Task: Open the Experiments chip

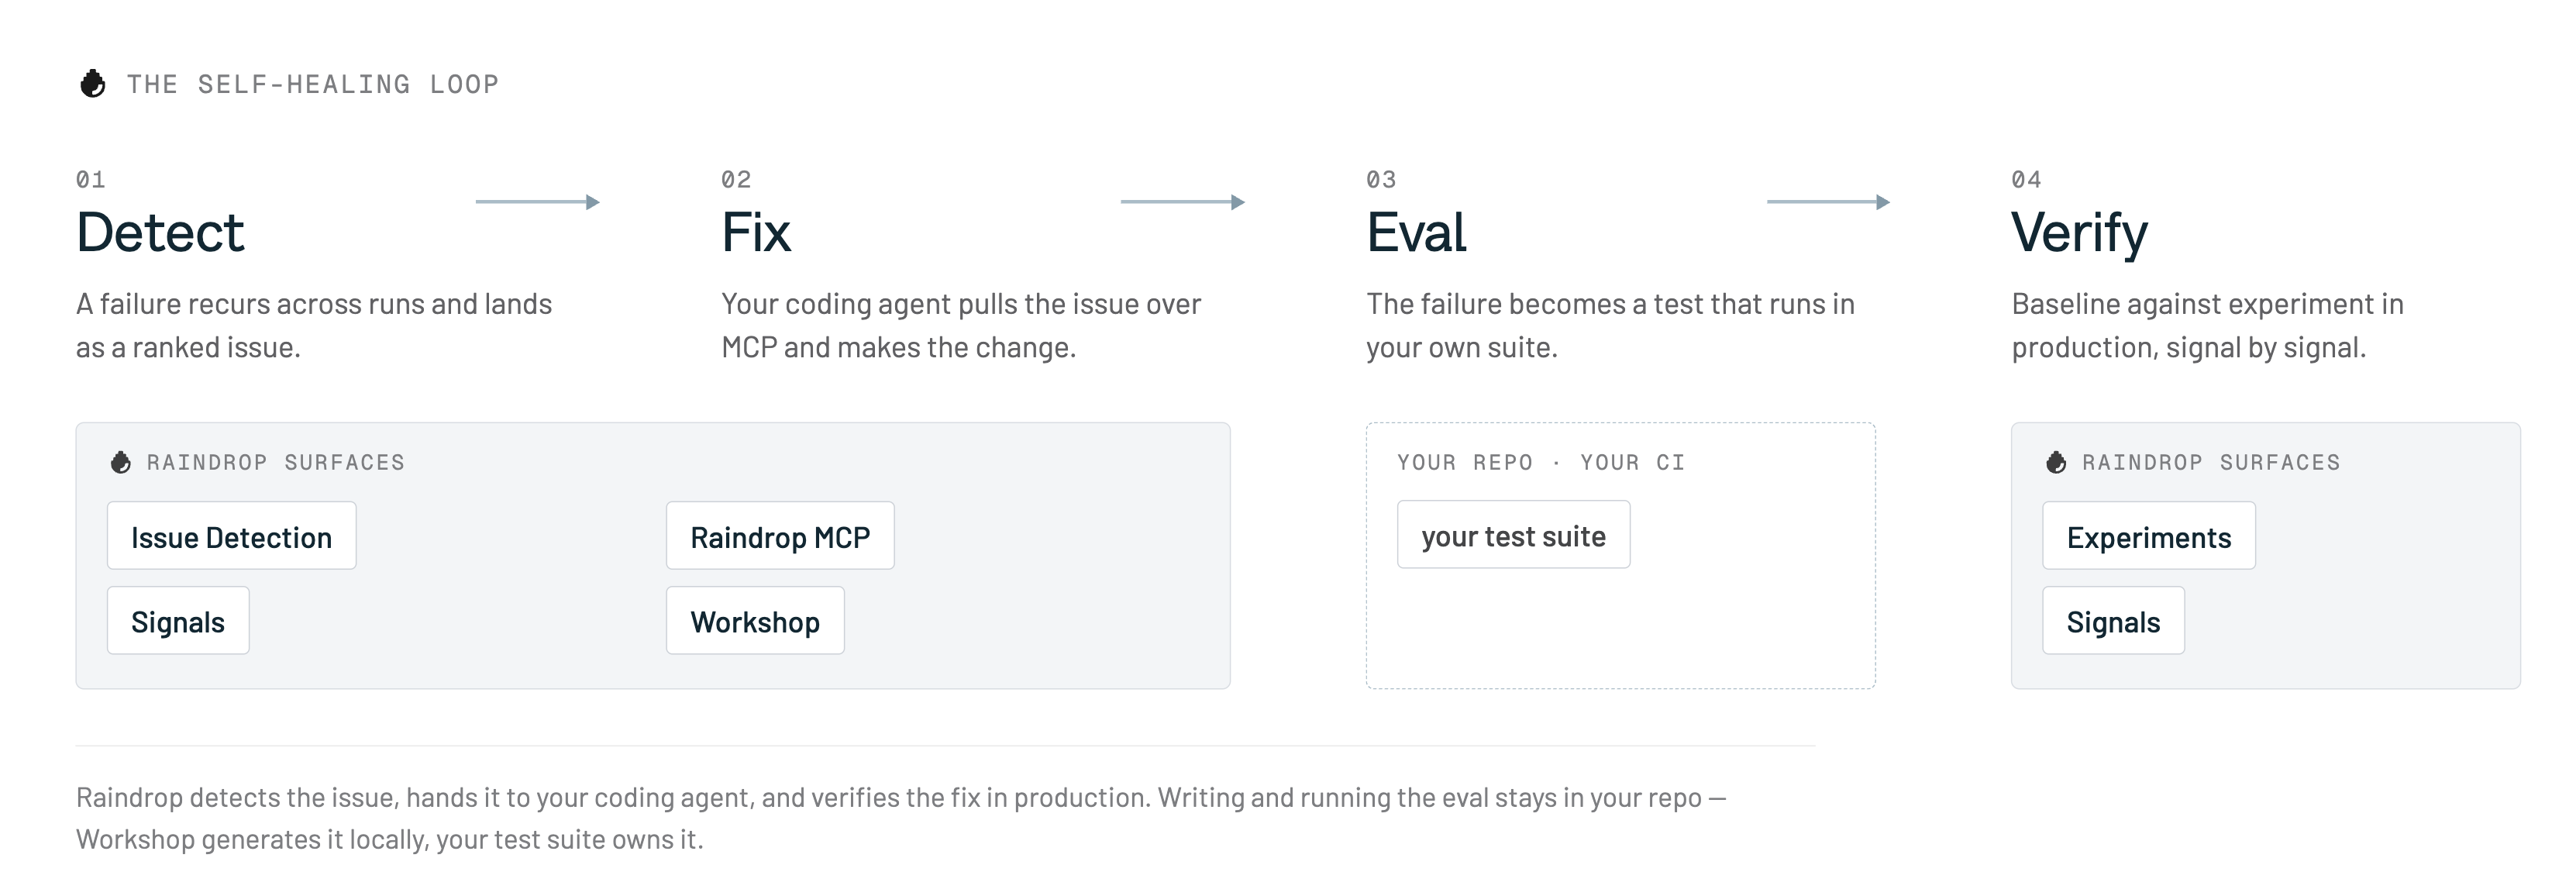Action: point(2149,536)
